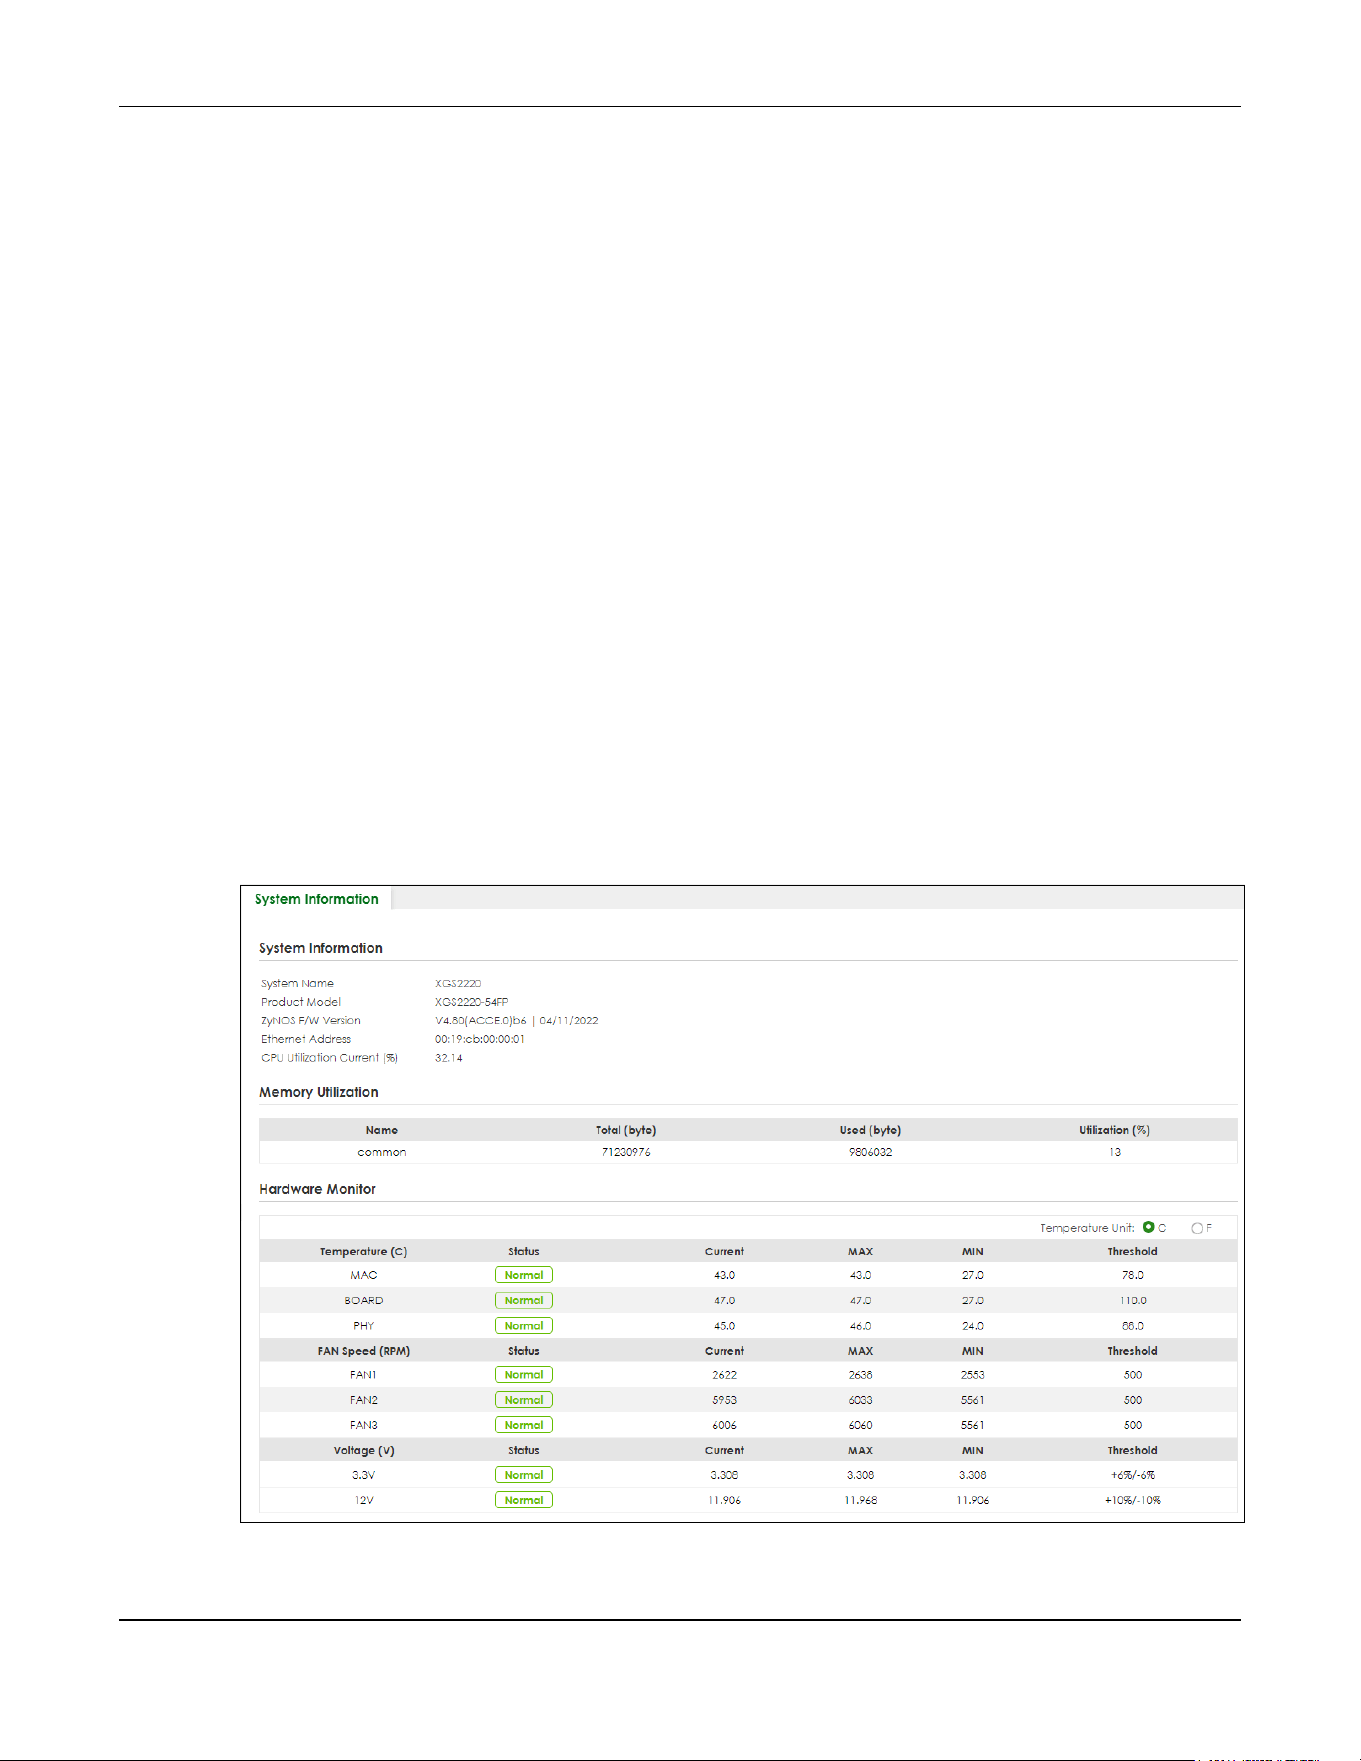
Task: Click FAN1 min speed 2553
Action: click(972, 1375)
